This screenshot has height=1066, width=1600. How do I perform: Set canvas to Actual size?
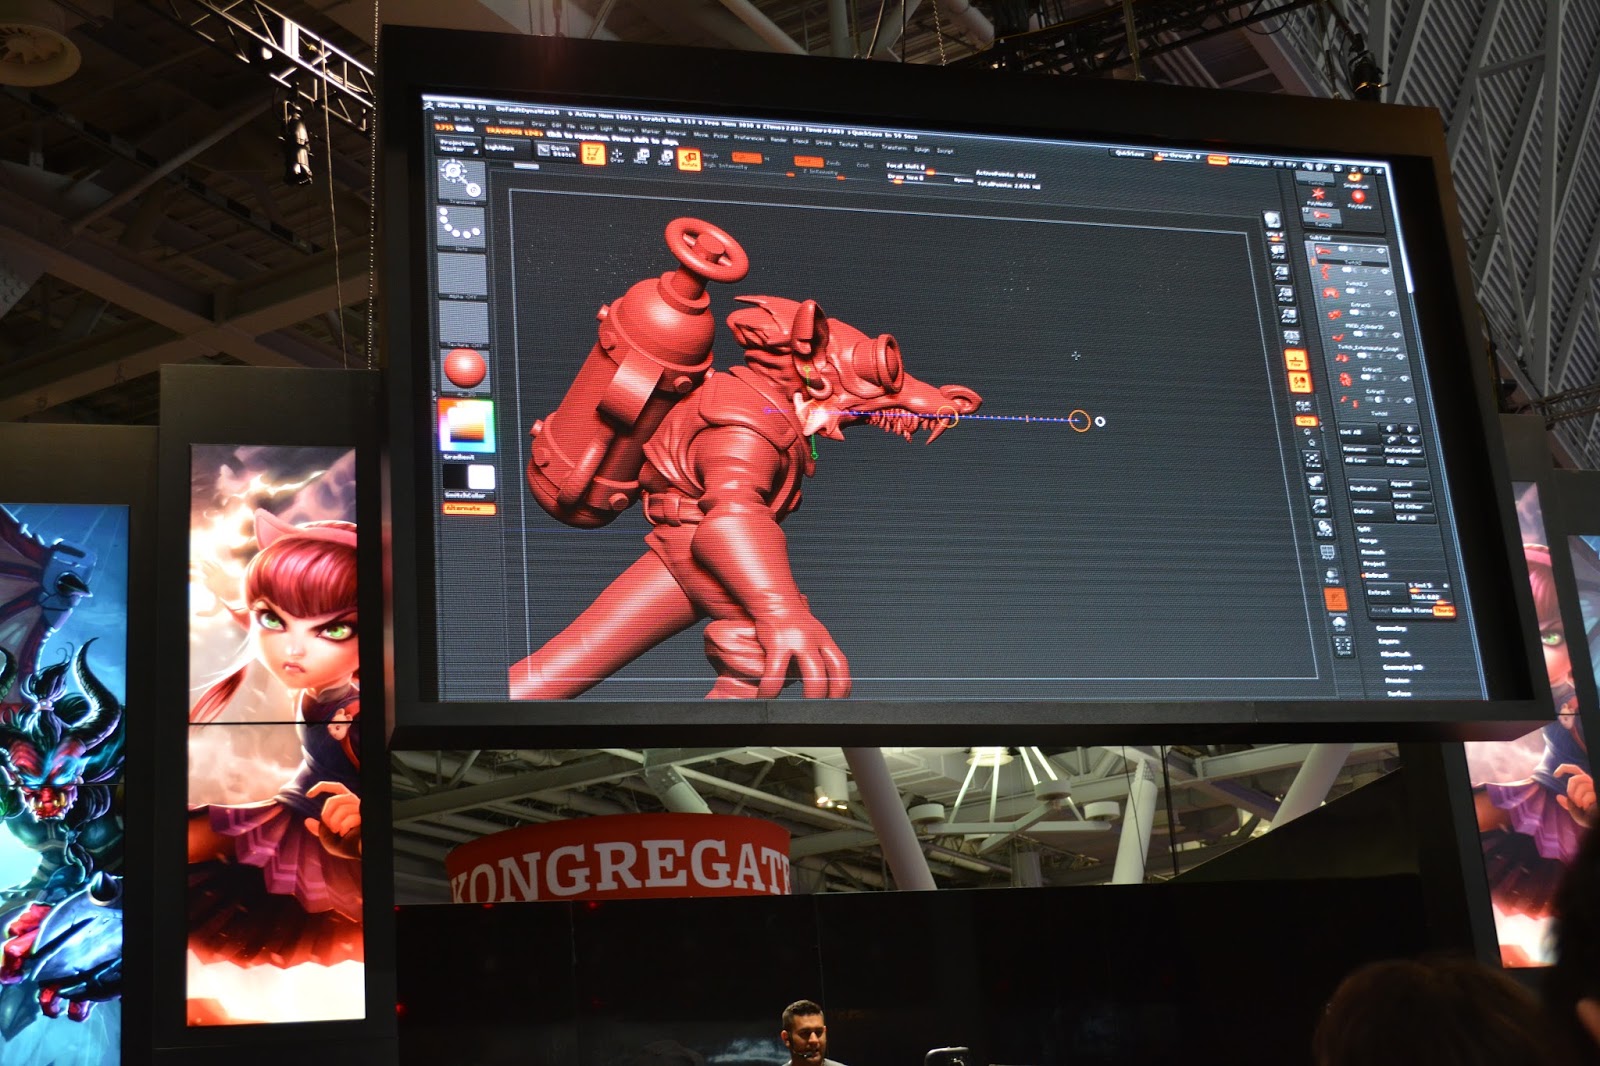pyautogui.click(x=1285, y=294)
